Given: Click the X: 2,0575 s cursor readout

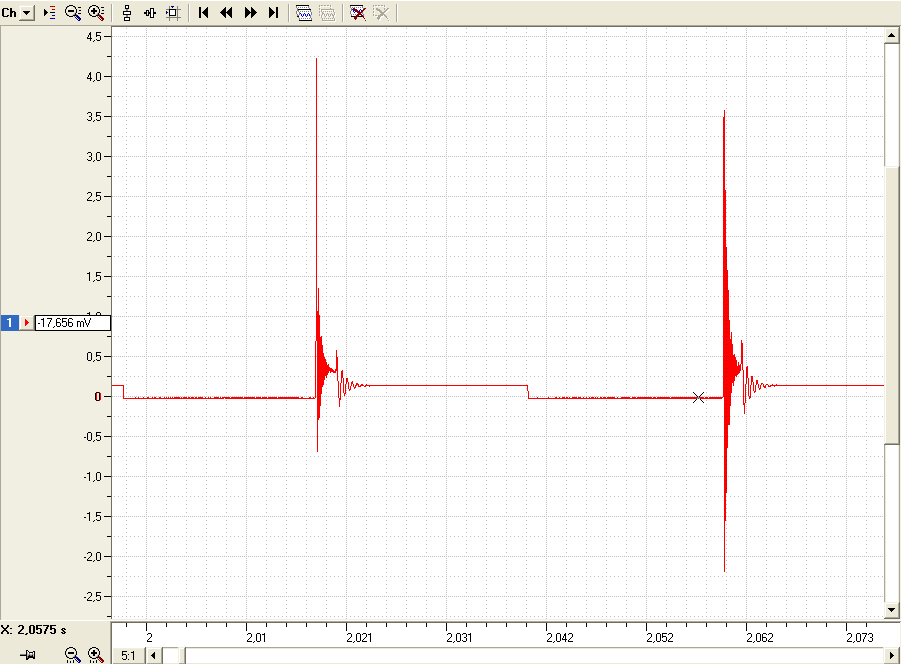Looking at the screenshot, I should tap(33, 630).
